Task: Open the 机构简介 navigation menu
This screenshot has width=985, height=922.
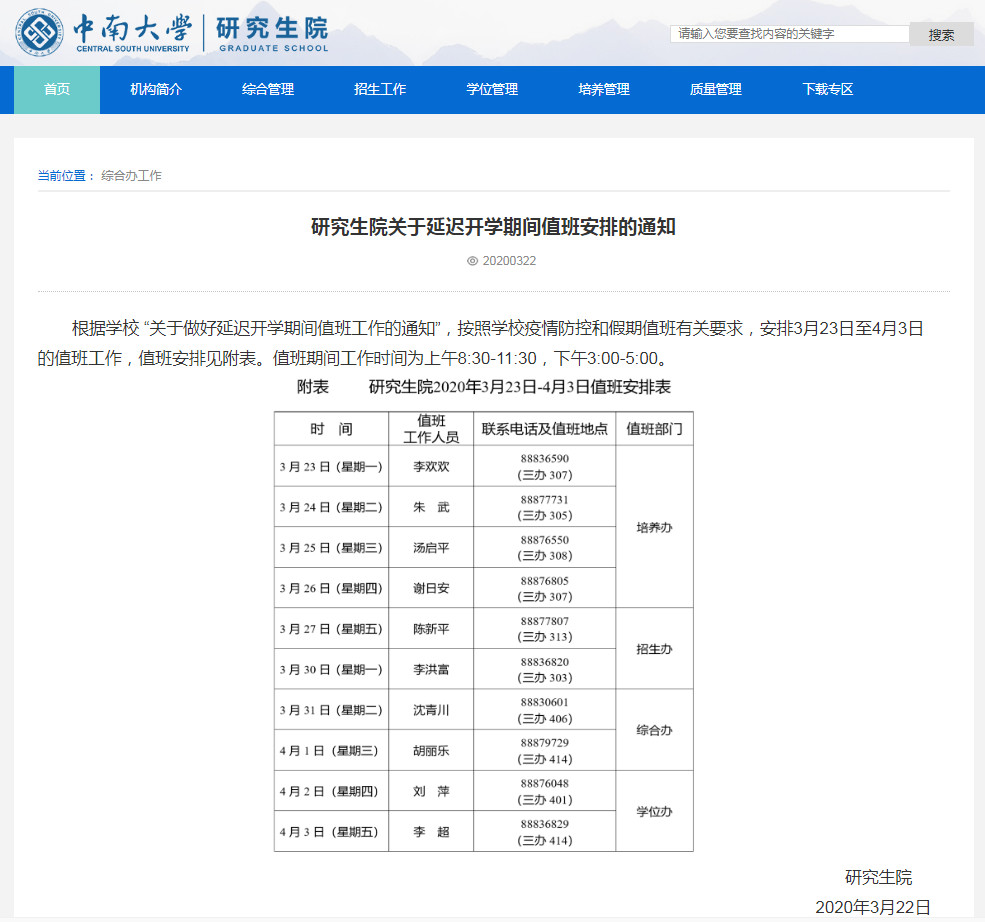Action: click(x=156, y=89)
